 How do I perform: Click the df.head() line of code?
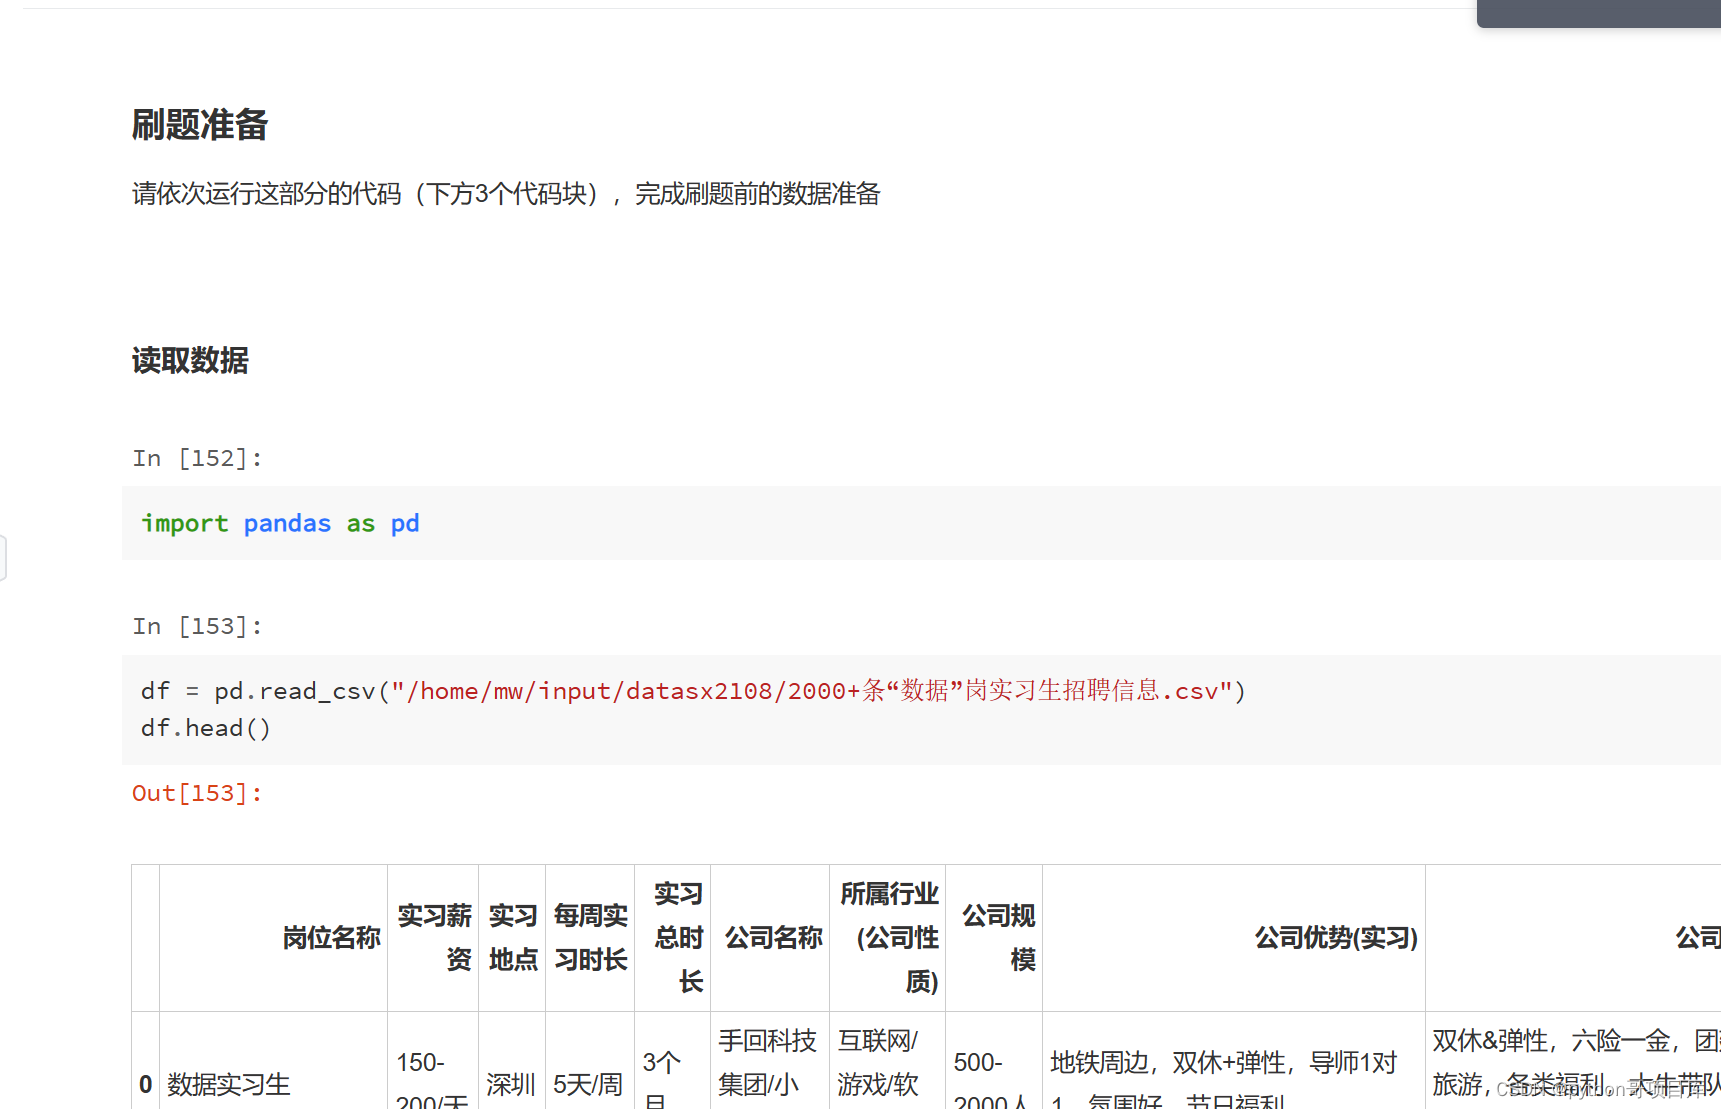(x=205, y=727)
